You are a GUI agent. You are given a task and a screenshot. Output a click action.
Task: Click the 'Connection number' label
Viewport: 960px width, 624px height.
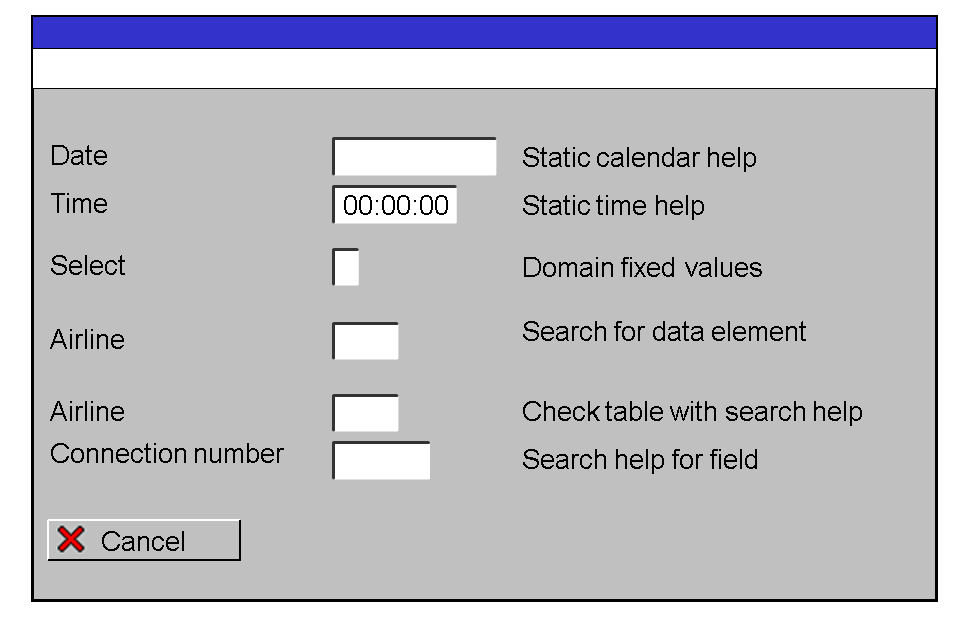pyautogui.click(x=167, y=454)
